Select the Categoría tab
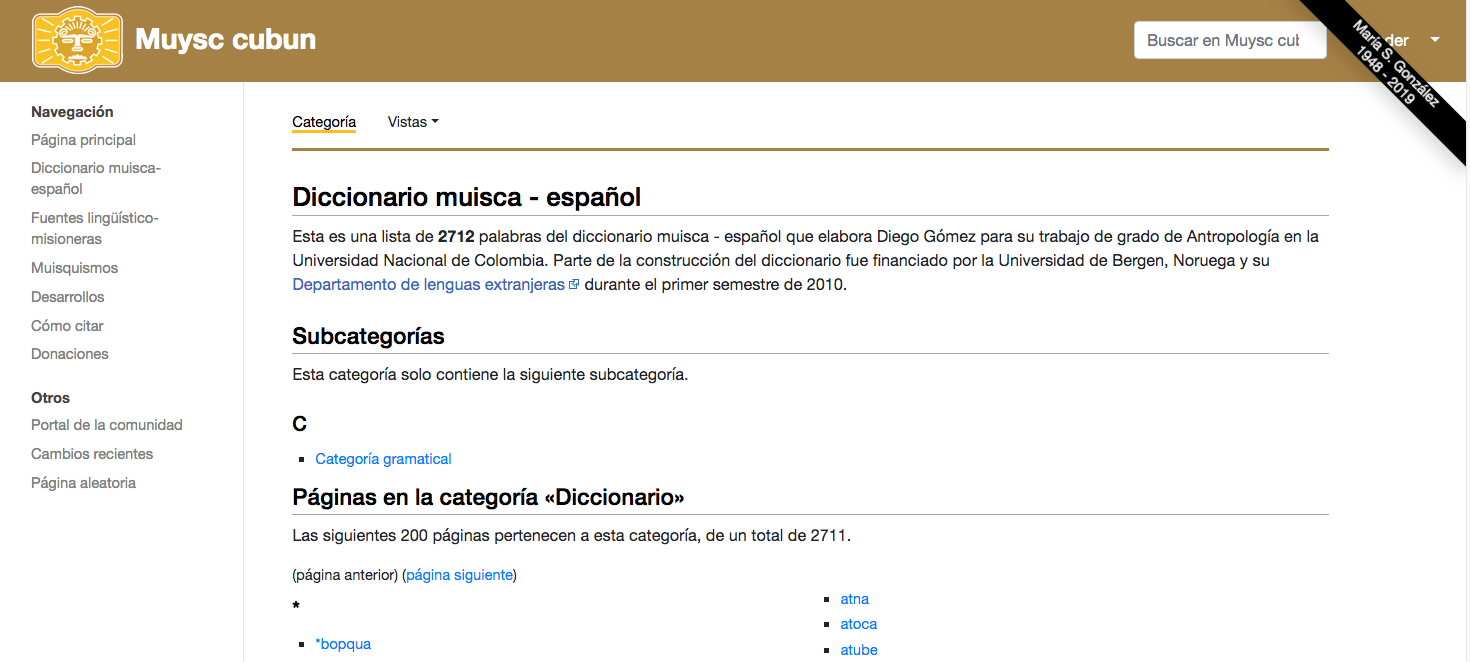The width and height of the screenshot is (1470, 662). [324, 122]
